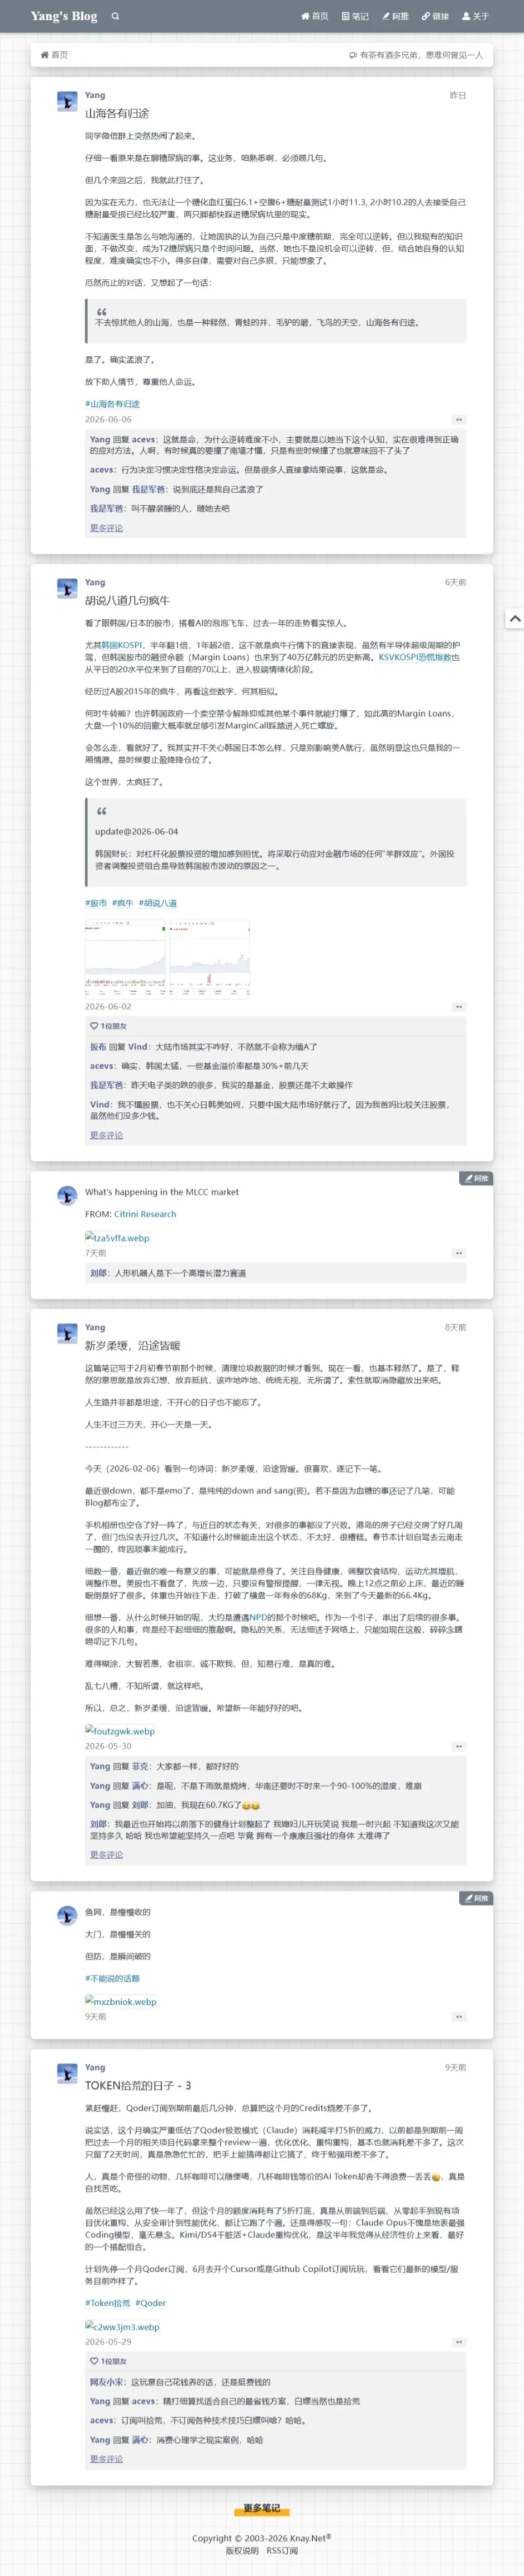Screen dimensions: 524x2576
Task: Click the comment button on the MLCC post
Action: pyautogui.click(x=458, y=1253)
